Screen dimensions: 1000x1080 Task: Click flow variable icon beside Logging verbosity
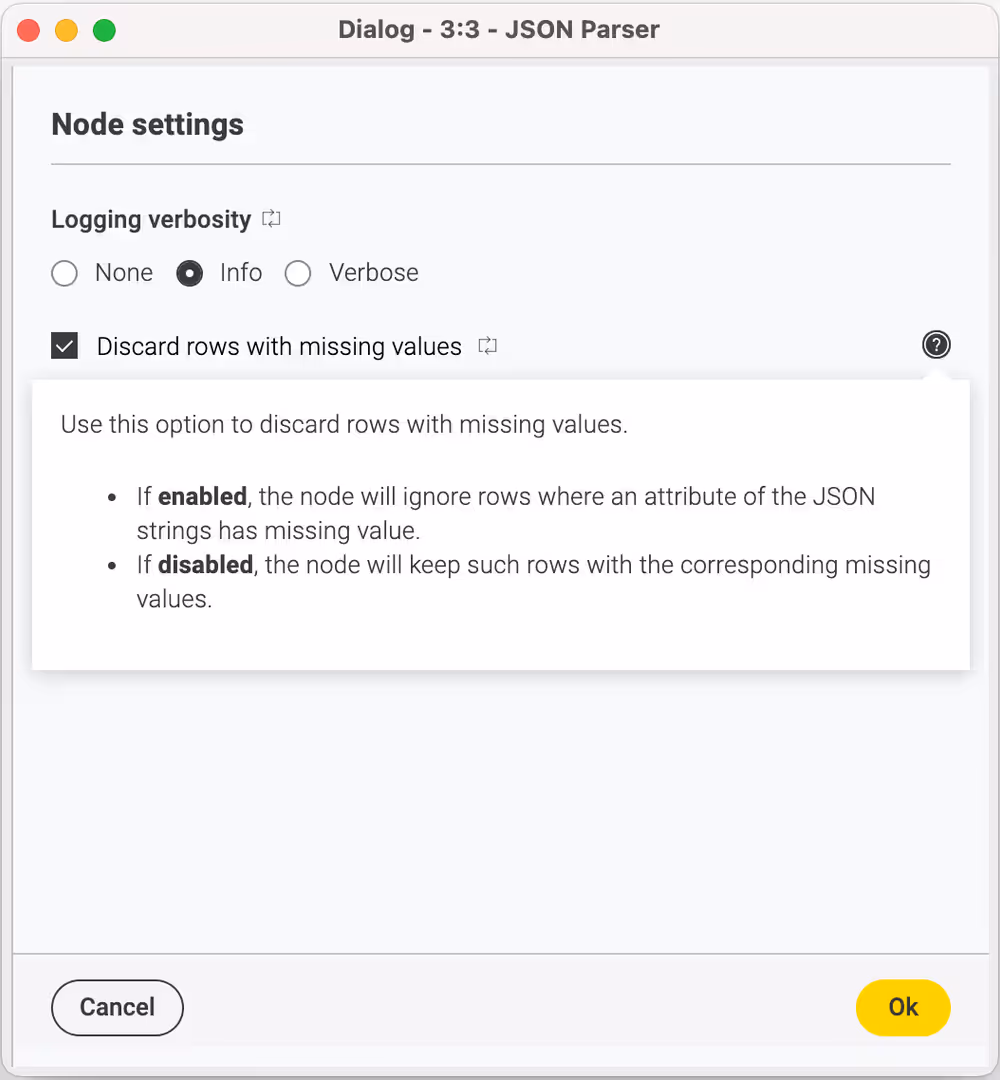coord(272,219)
